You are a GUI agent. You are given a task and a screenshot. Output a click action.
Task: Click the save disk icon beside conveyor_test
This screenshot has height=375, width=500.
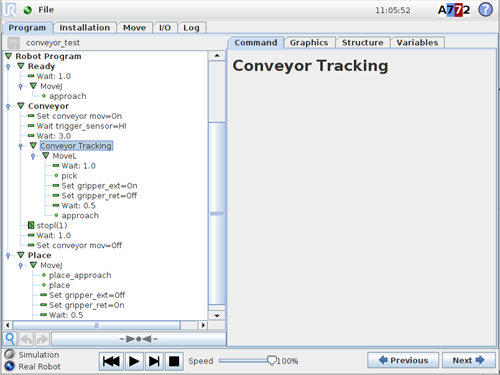pos(14,43)
